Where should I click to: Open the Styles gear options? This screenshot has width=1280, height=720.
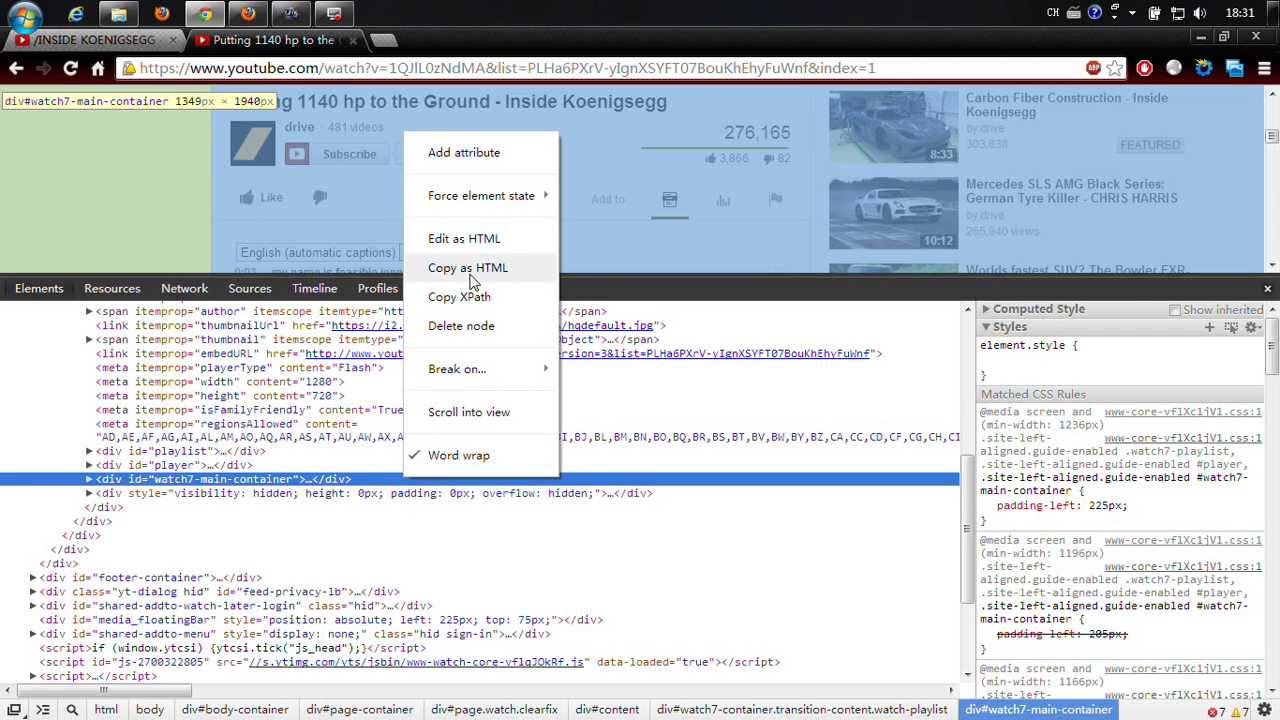tap(1252, 327)
